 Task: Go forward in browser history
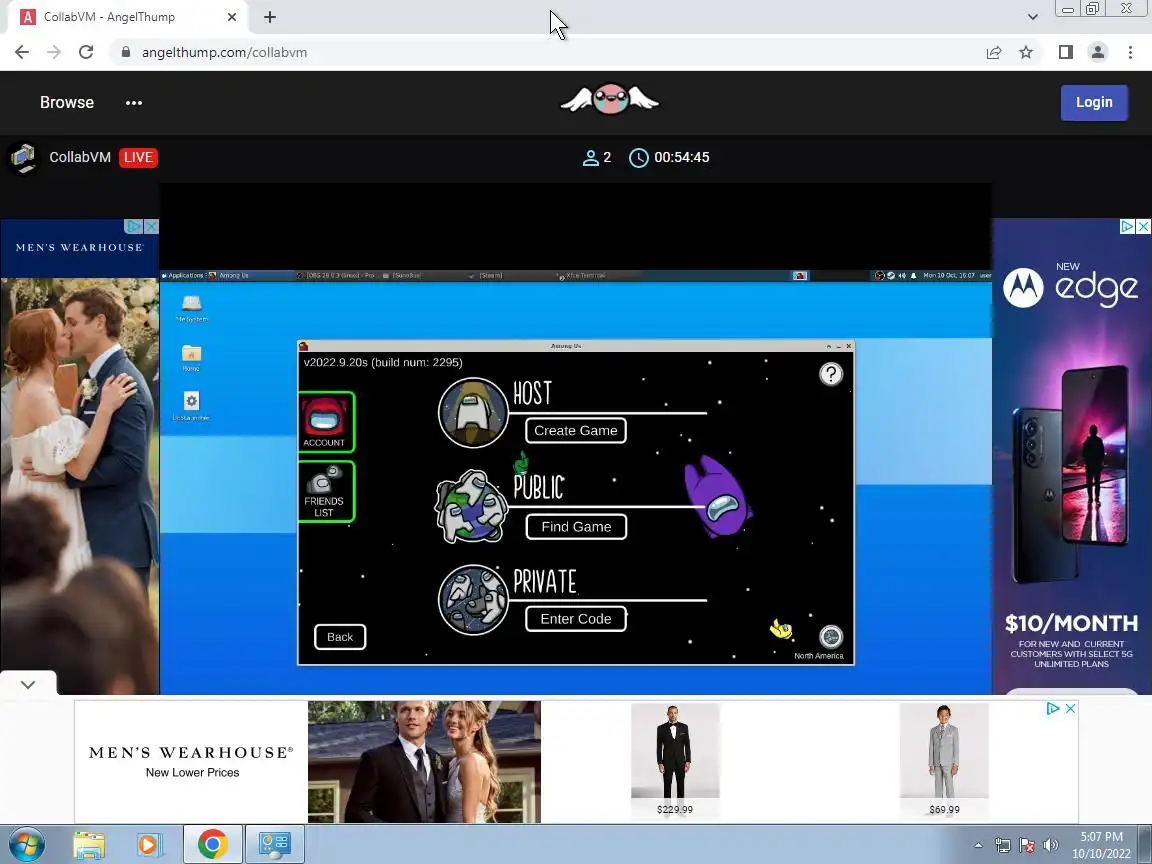[54, 52]
